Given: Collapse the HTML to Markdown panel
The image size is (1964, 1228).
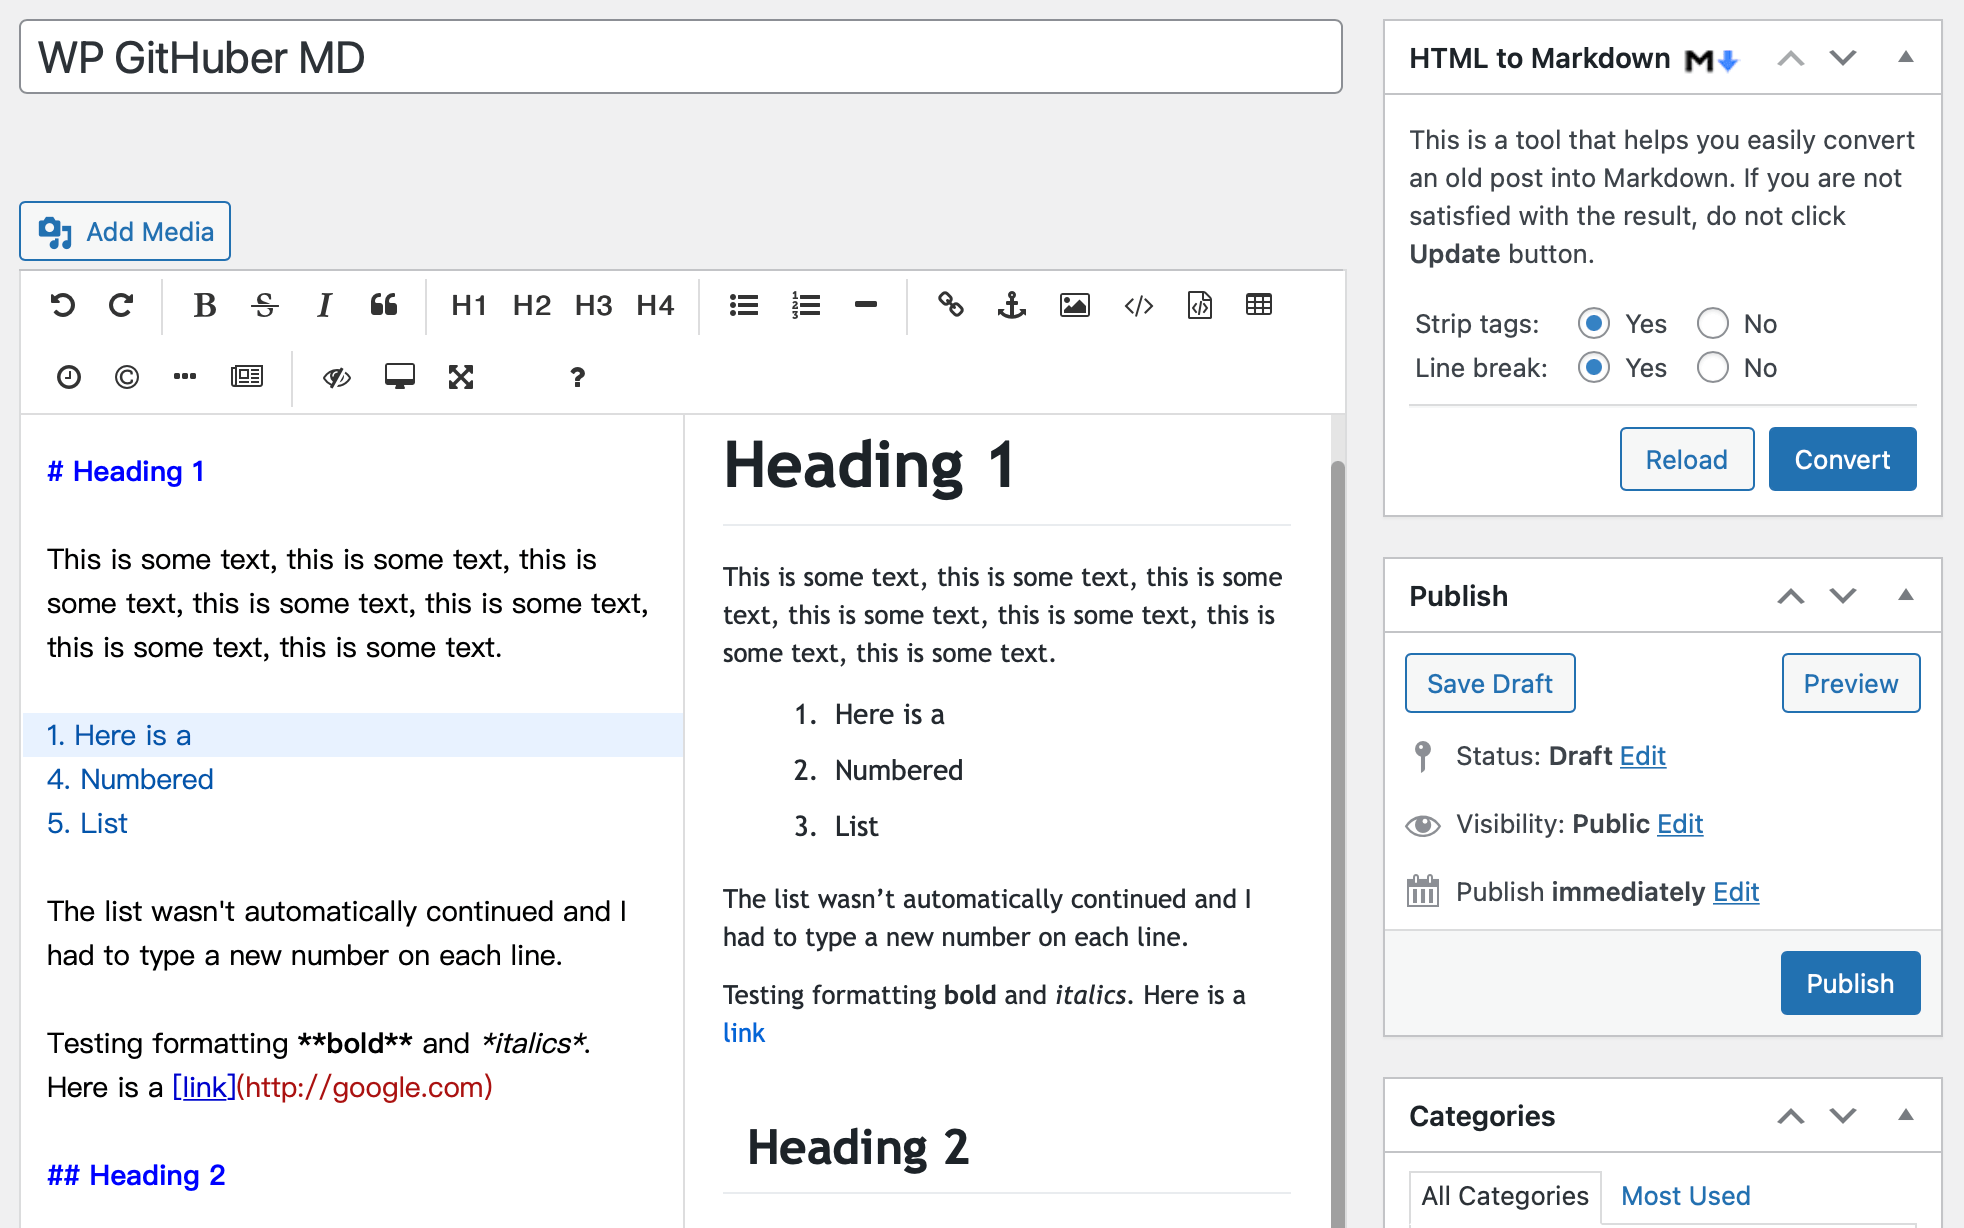Looking at the screenshot, I should [x=1906, y=57].
